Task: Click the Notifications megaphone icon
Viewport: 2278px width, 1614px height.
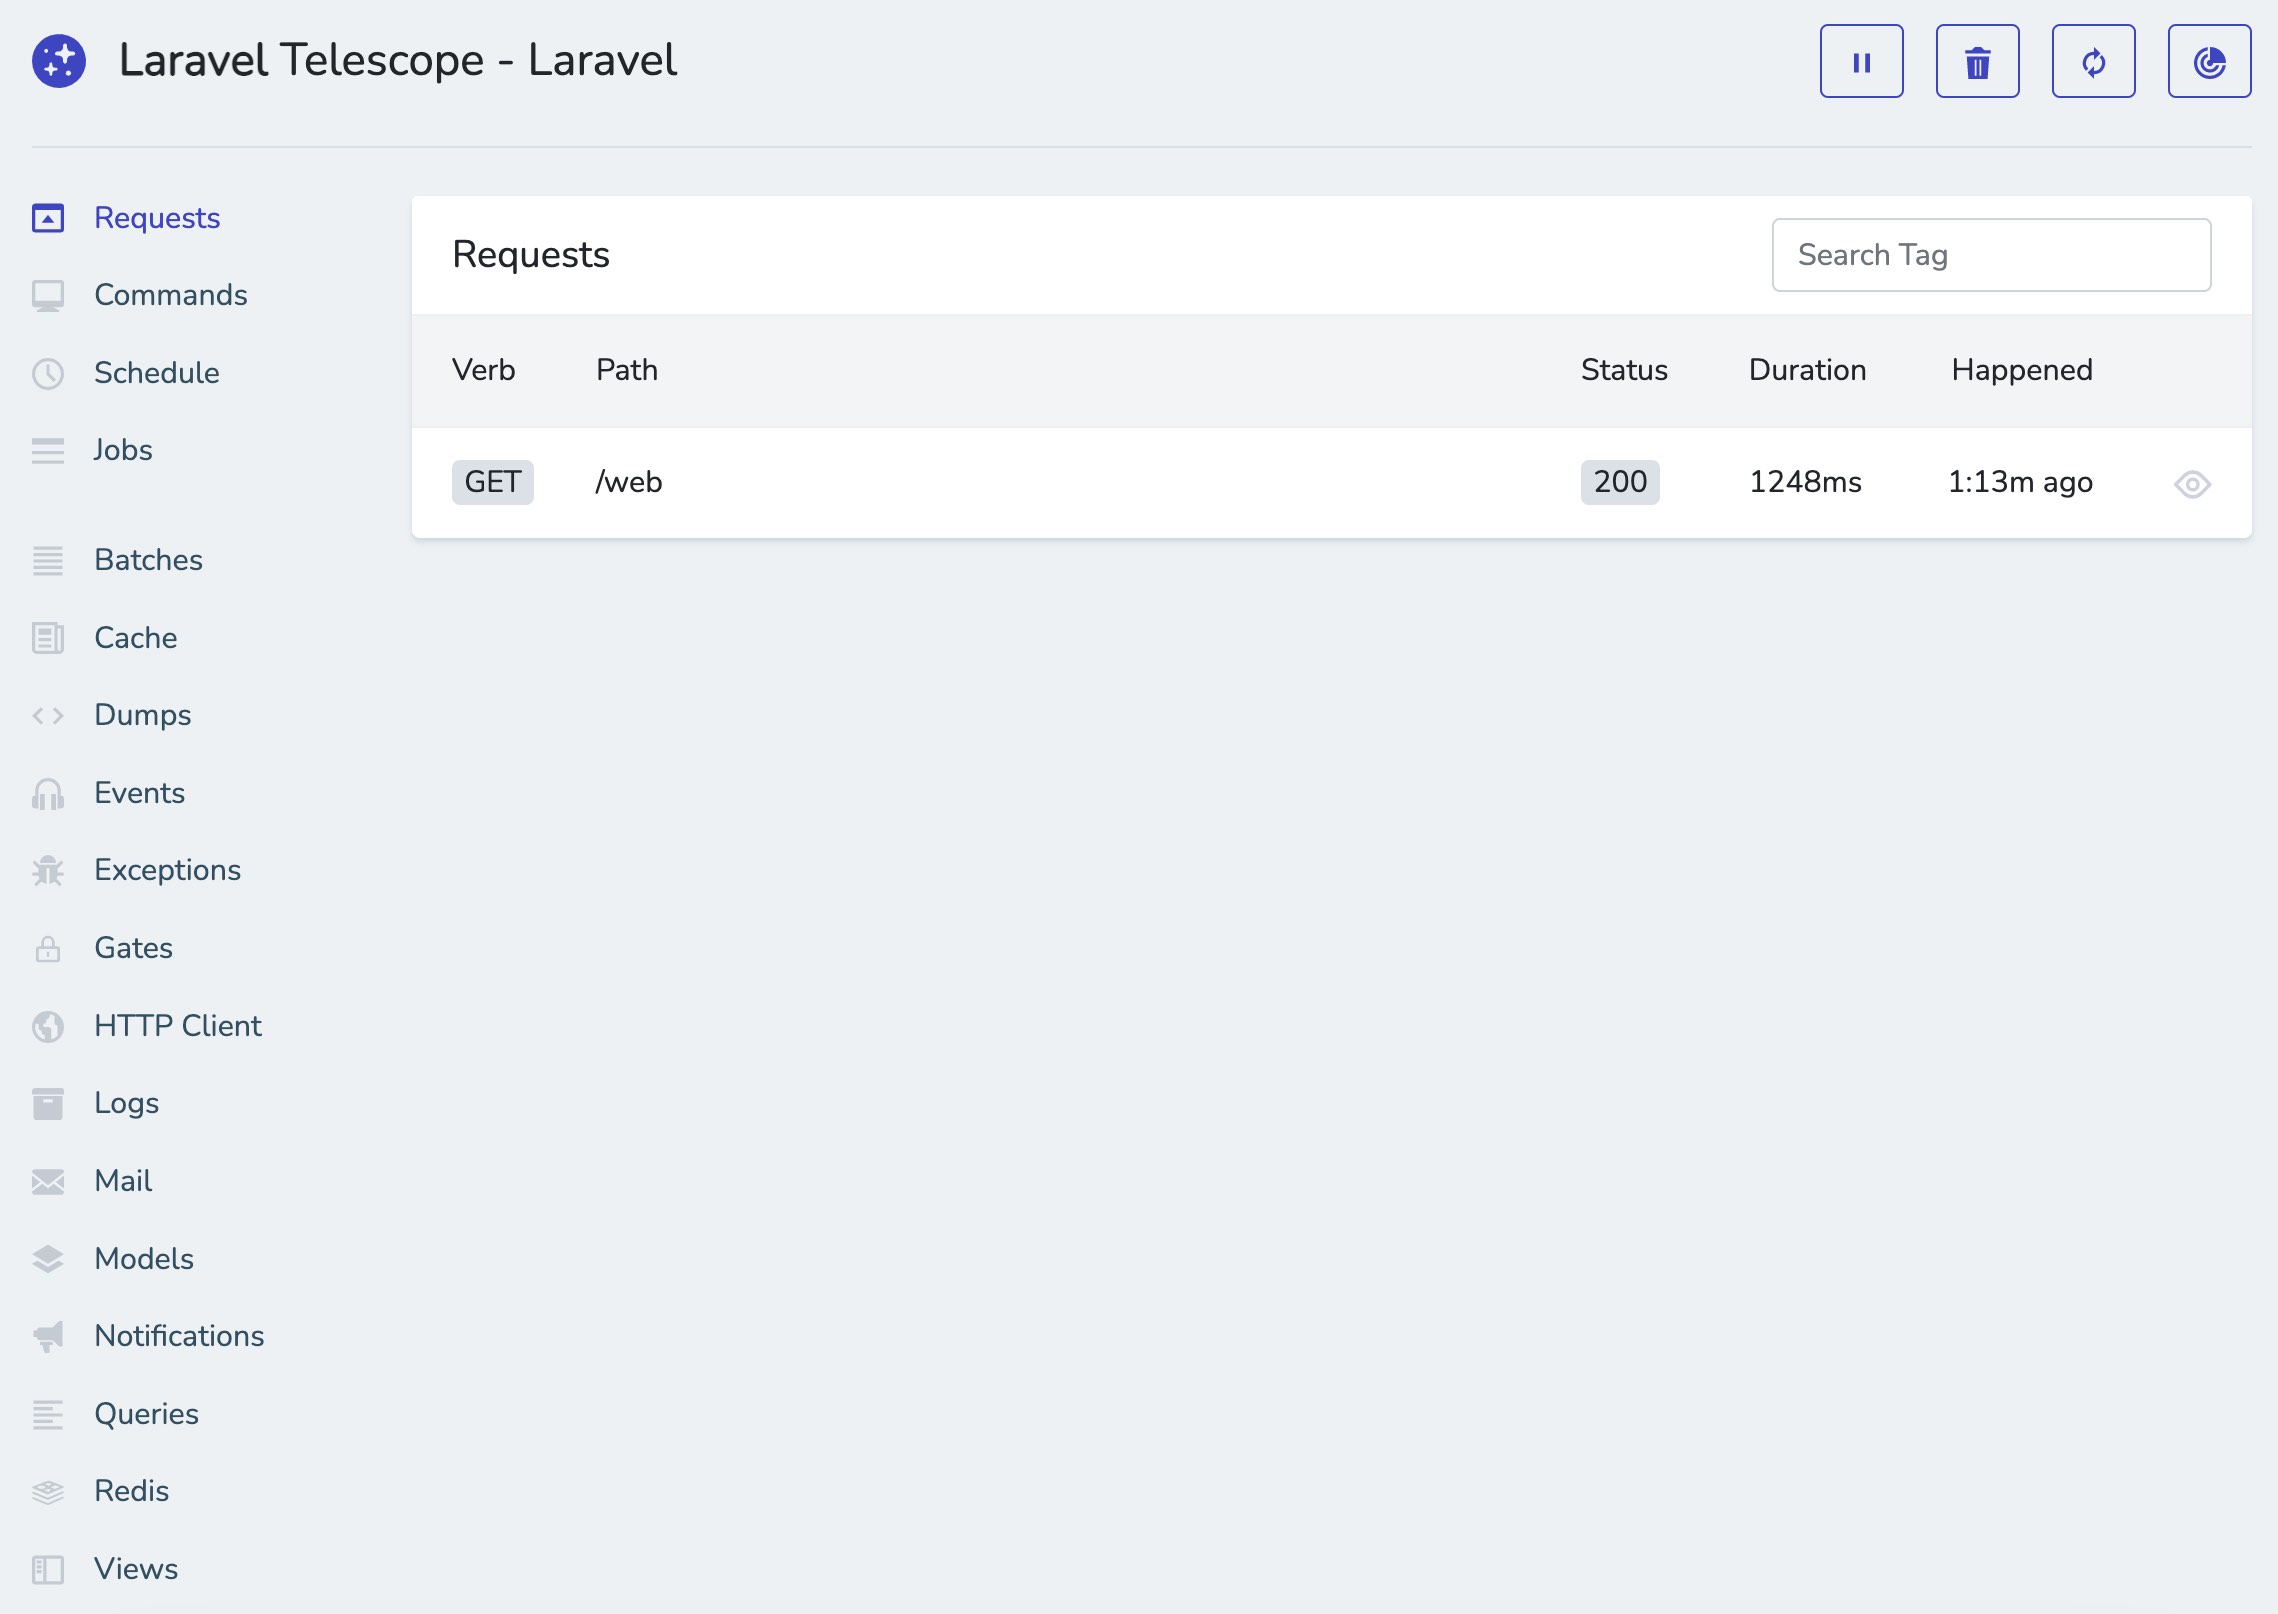Action: [x=48, y=1336]
